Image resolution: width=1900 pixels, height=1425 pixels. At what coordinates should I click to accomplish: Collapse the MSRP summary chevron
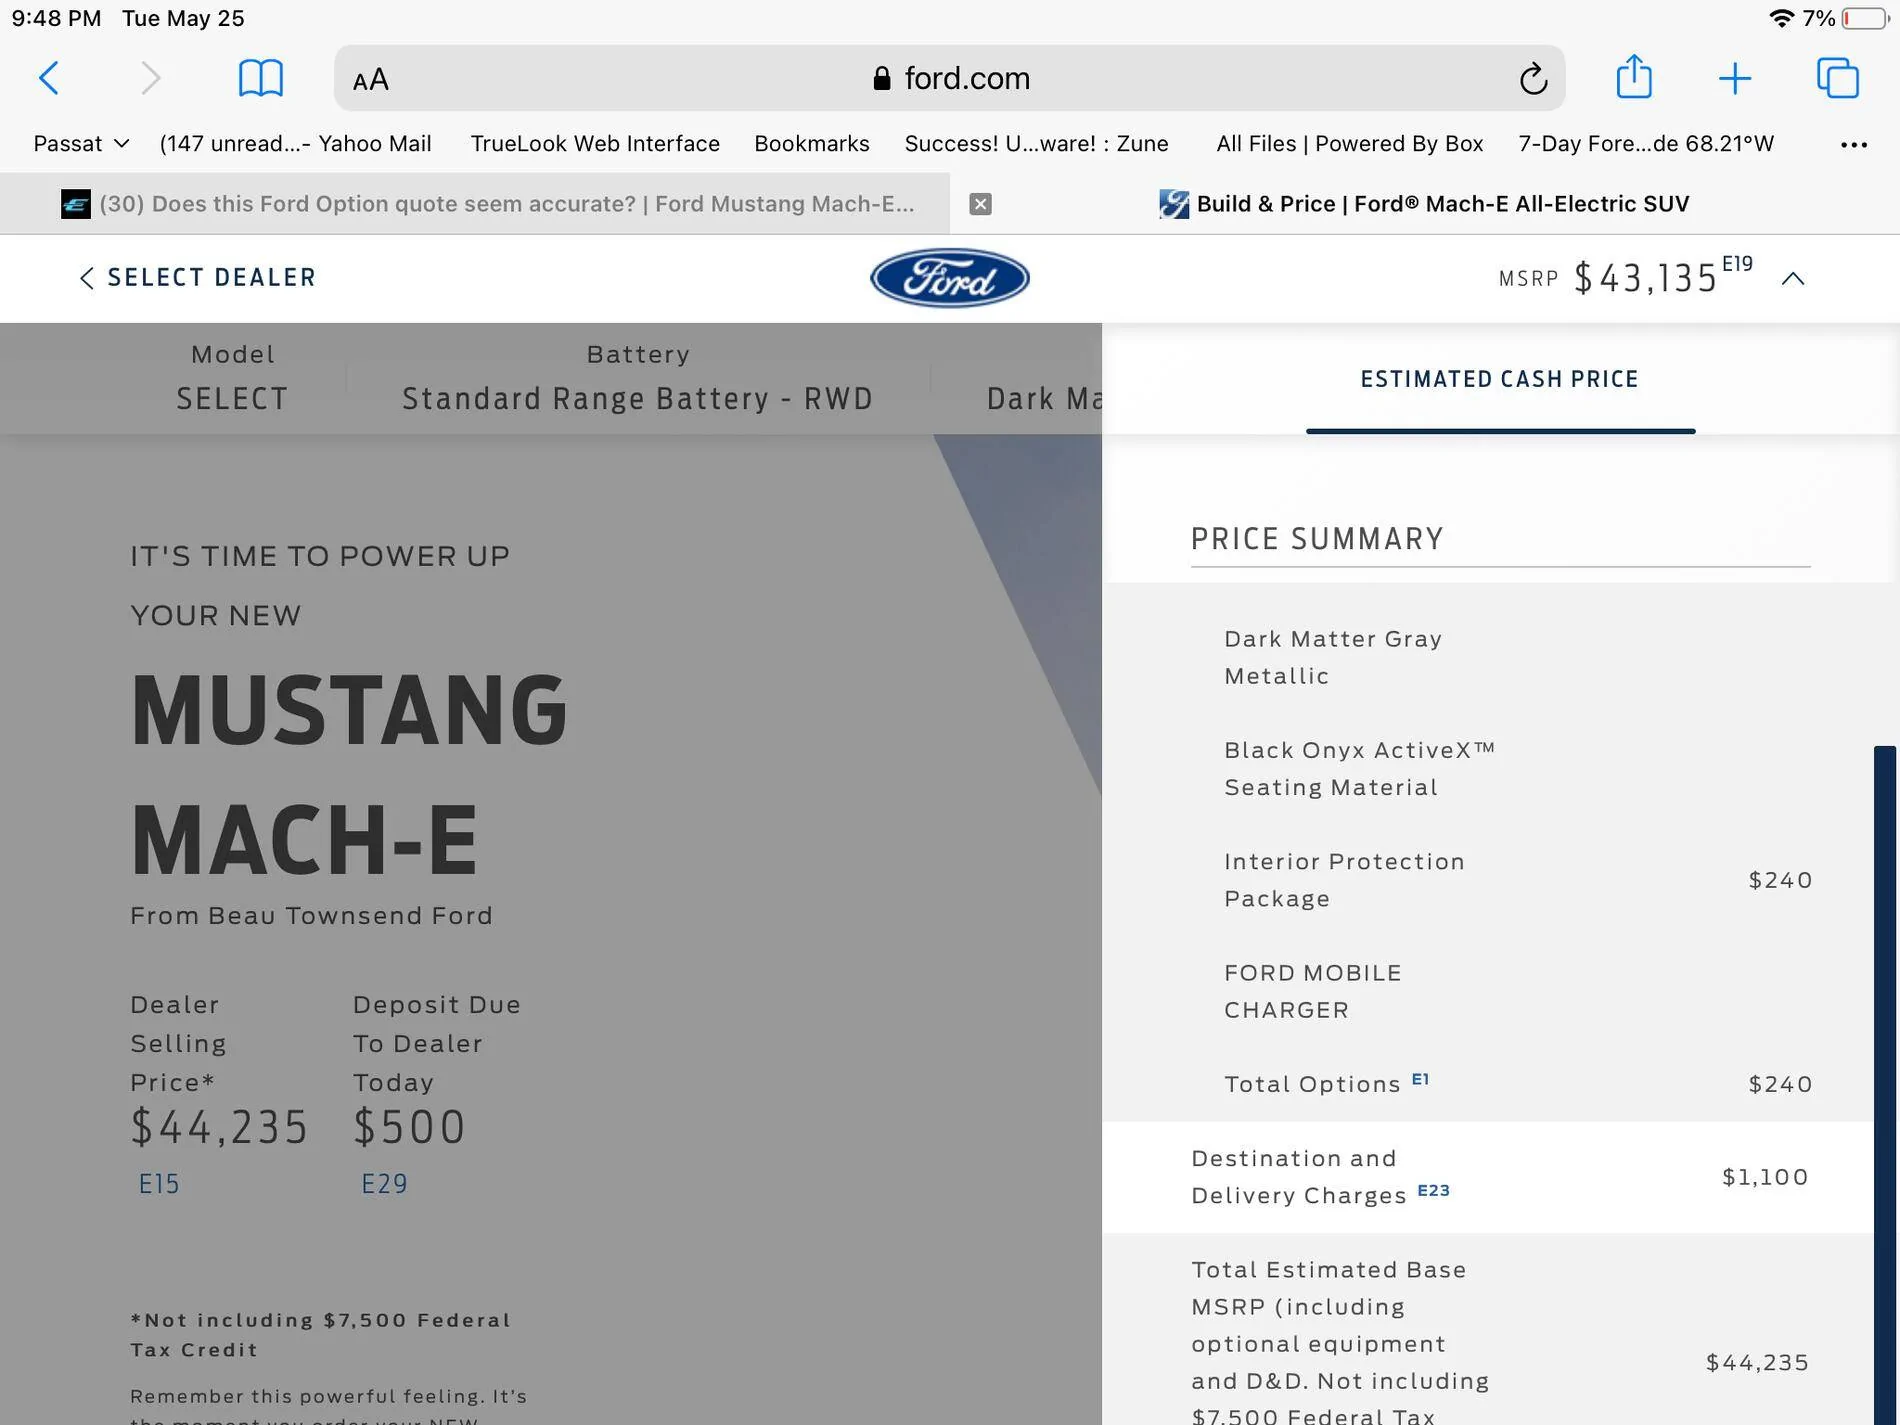(1793, 279)
